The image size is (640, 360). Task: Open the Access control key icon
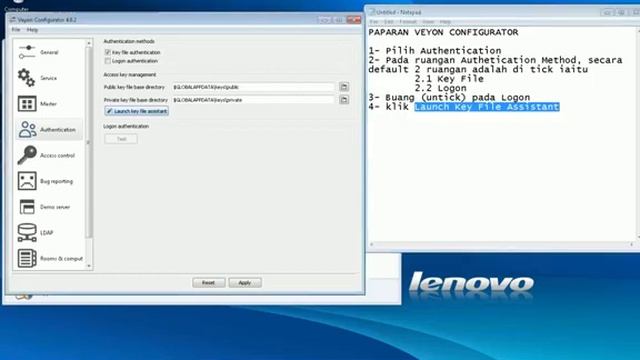27,155
